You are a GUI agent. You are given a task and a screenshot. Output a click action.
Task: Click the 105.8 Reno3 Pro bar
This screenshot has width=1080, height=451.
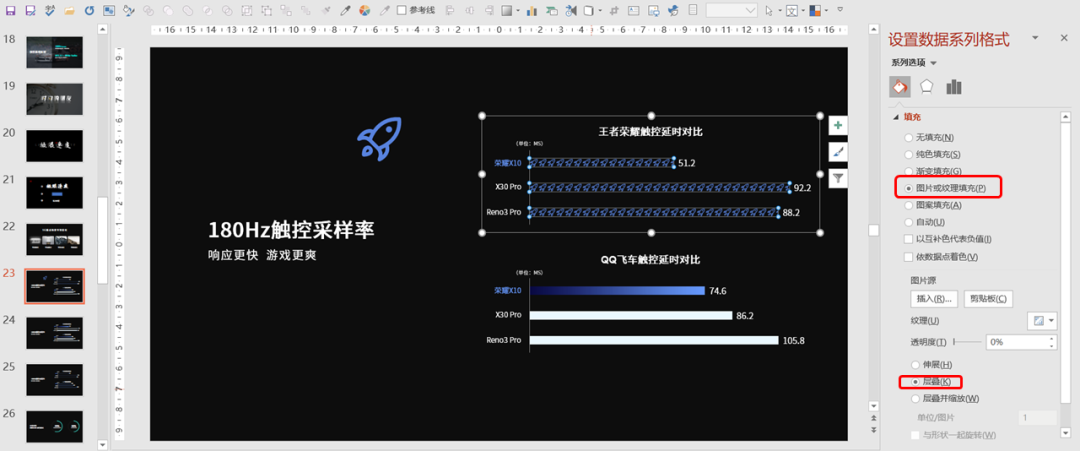pyautogui.click(x=654, y=340)
